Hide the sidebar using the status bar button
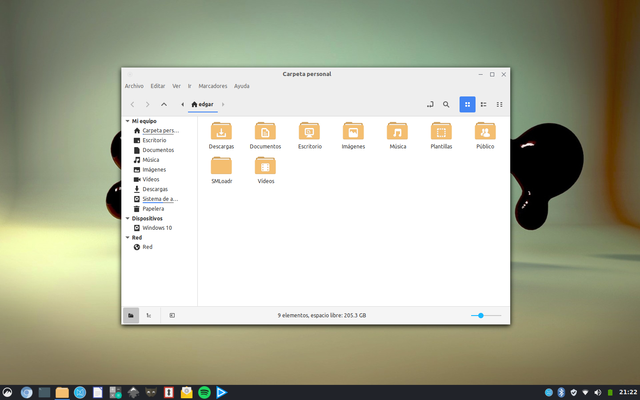Image resolution: width=640 pixels, height=400 pixels. tap(172, 315)
